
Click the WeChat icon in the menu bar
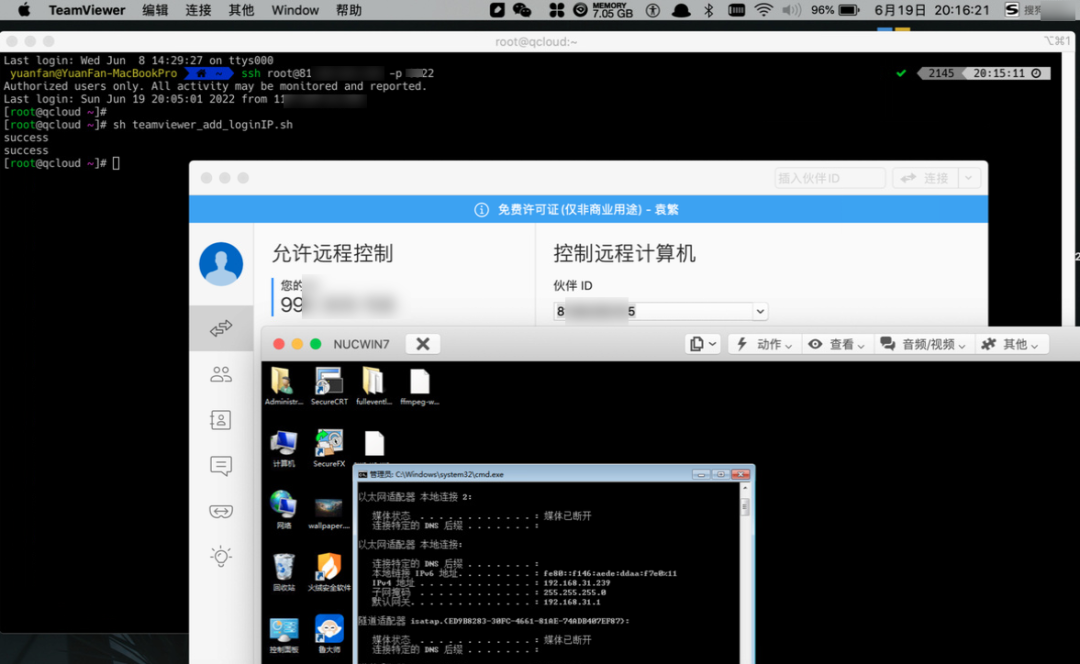click(522, 10)
